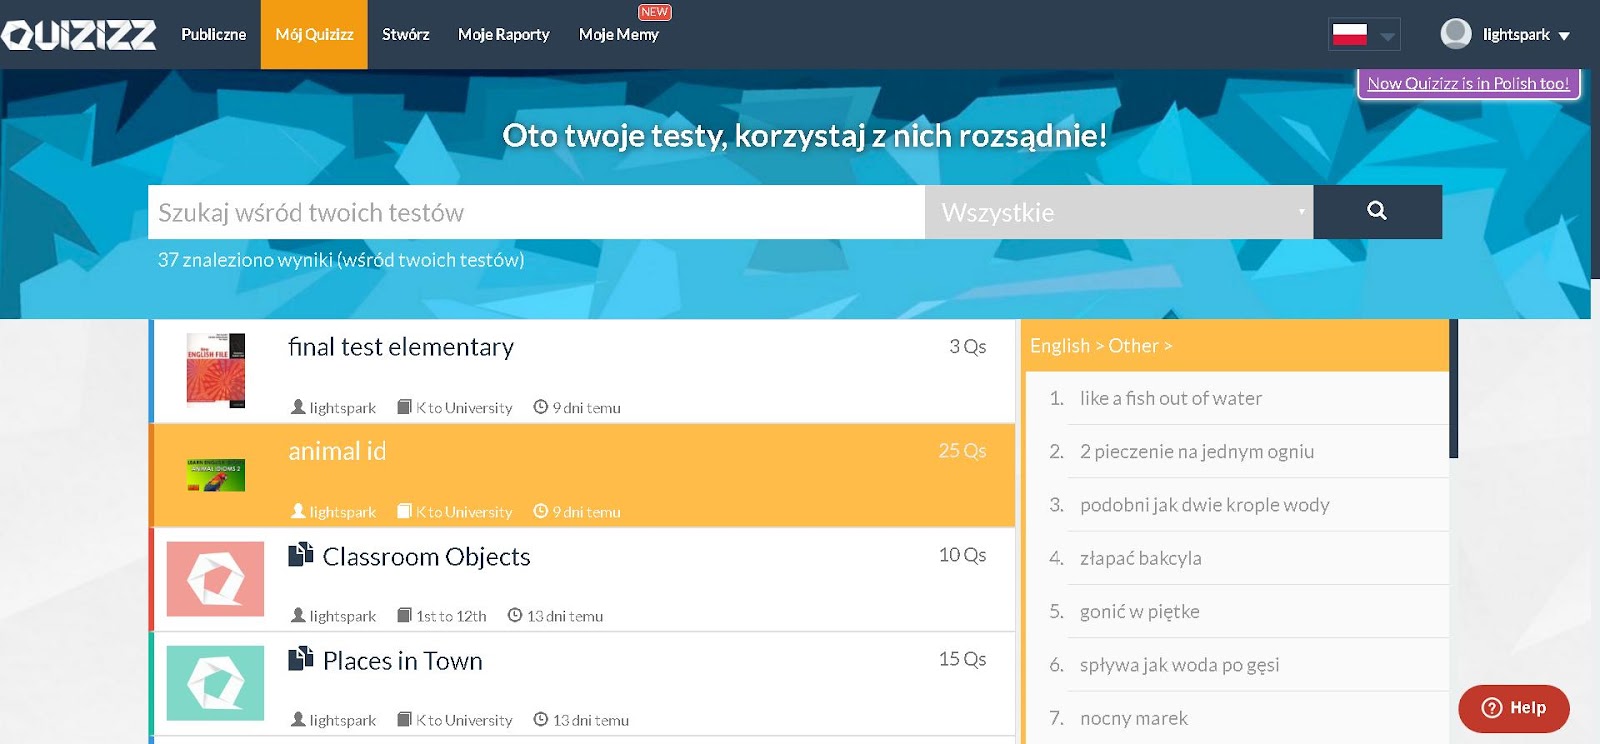The height and width of the screenshot is (744, 1600).
Task: Click the clock icon next to '9 dni temu' in final test row
Action: click(541, 407)
